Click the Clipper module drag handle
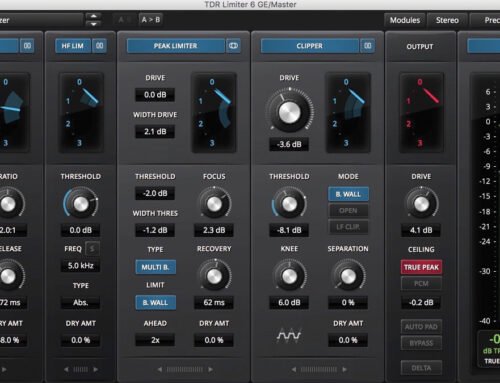 tap(319, 369)
